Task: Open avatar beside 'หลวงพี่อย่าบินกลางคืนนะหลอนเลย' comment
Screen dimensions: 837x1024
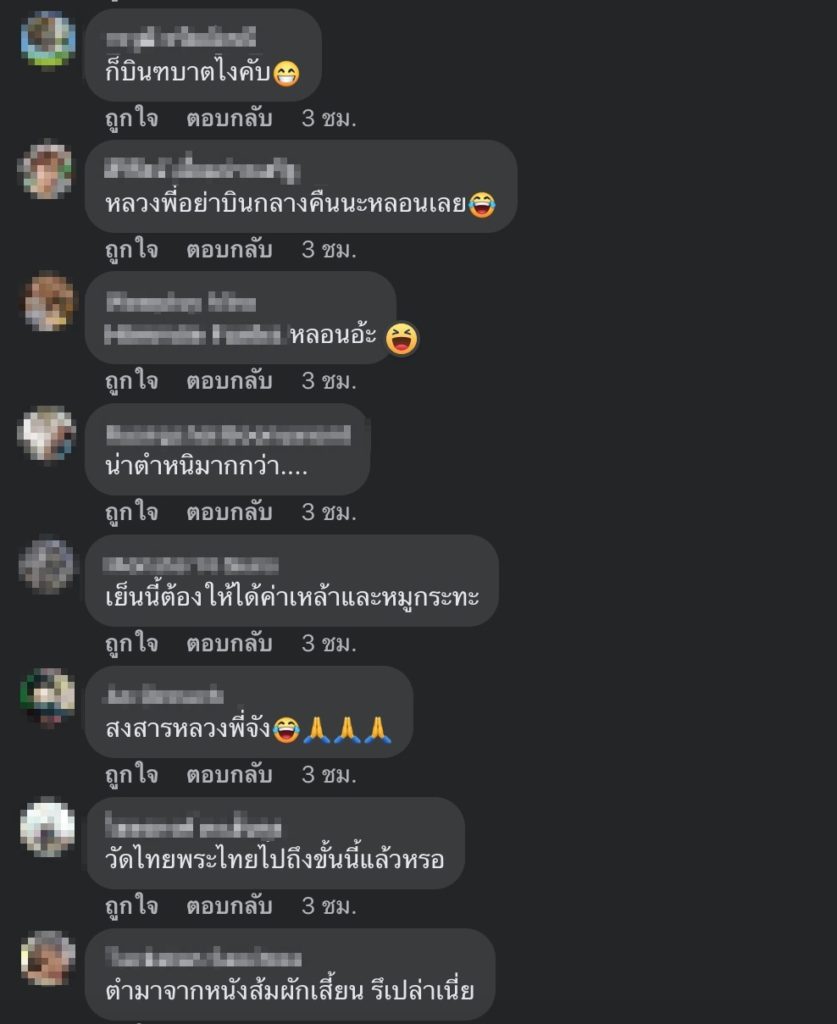Action: (48, 170)
